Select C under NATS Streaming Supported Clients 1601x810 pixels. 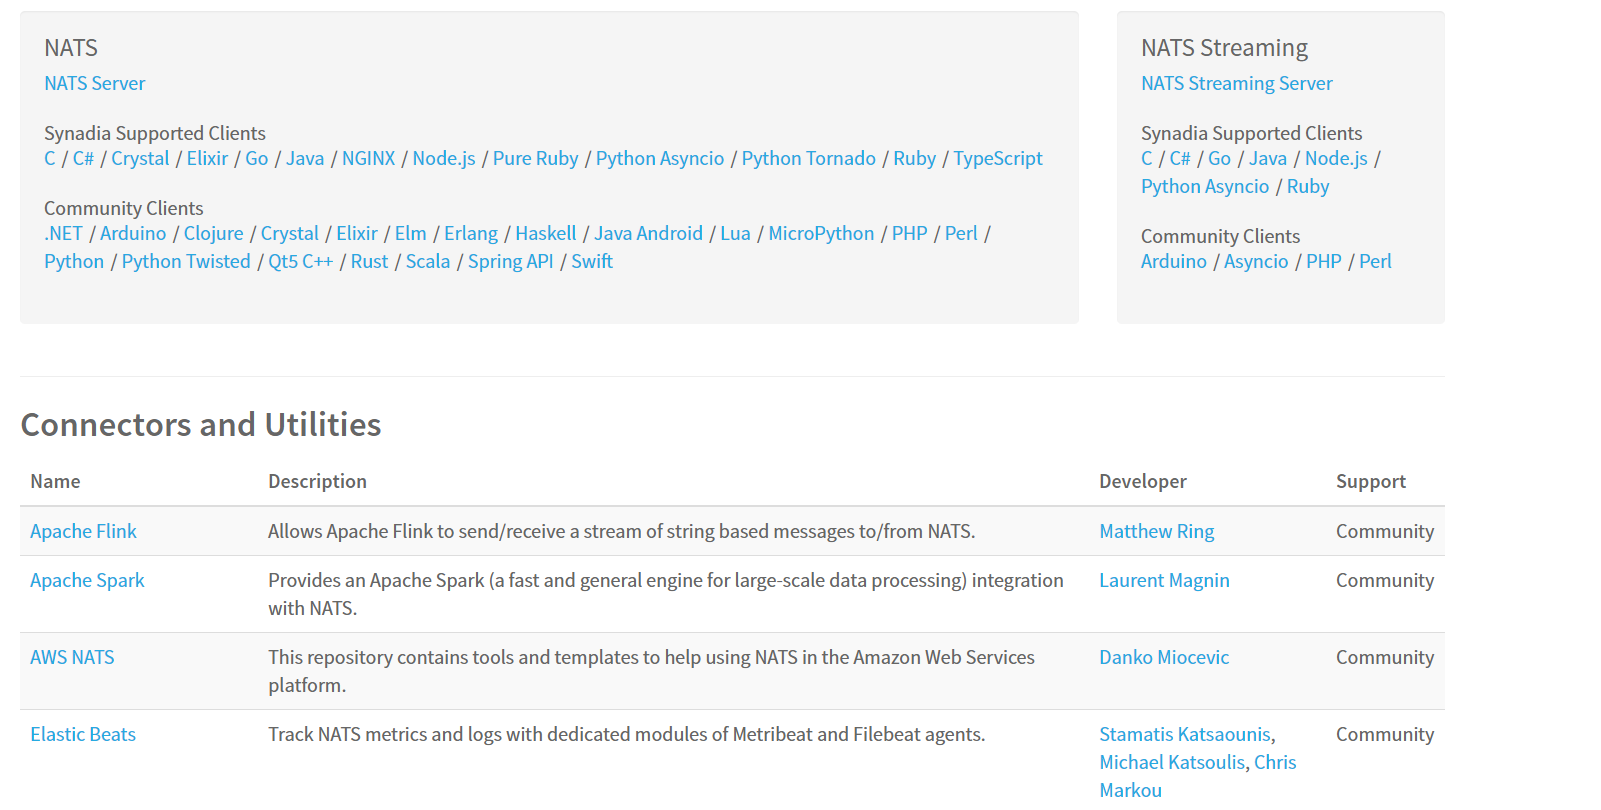1147,159
